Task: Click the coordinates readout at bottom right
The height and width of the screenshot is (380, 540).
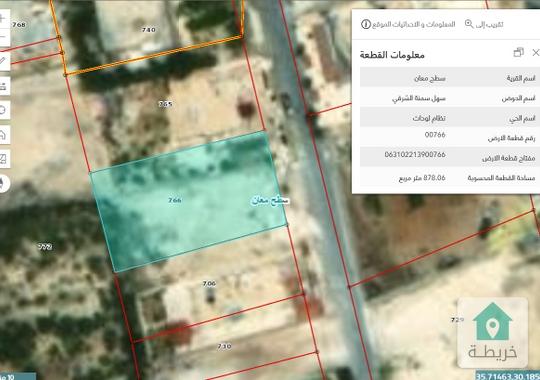Action: (x=508, y=376)
